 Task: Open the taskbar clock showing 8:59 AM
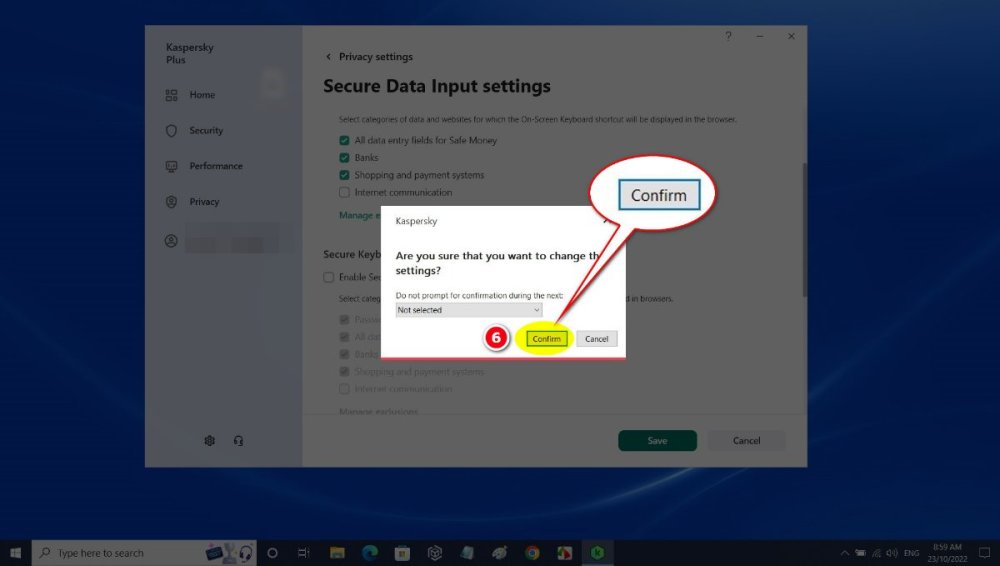947,553
